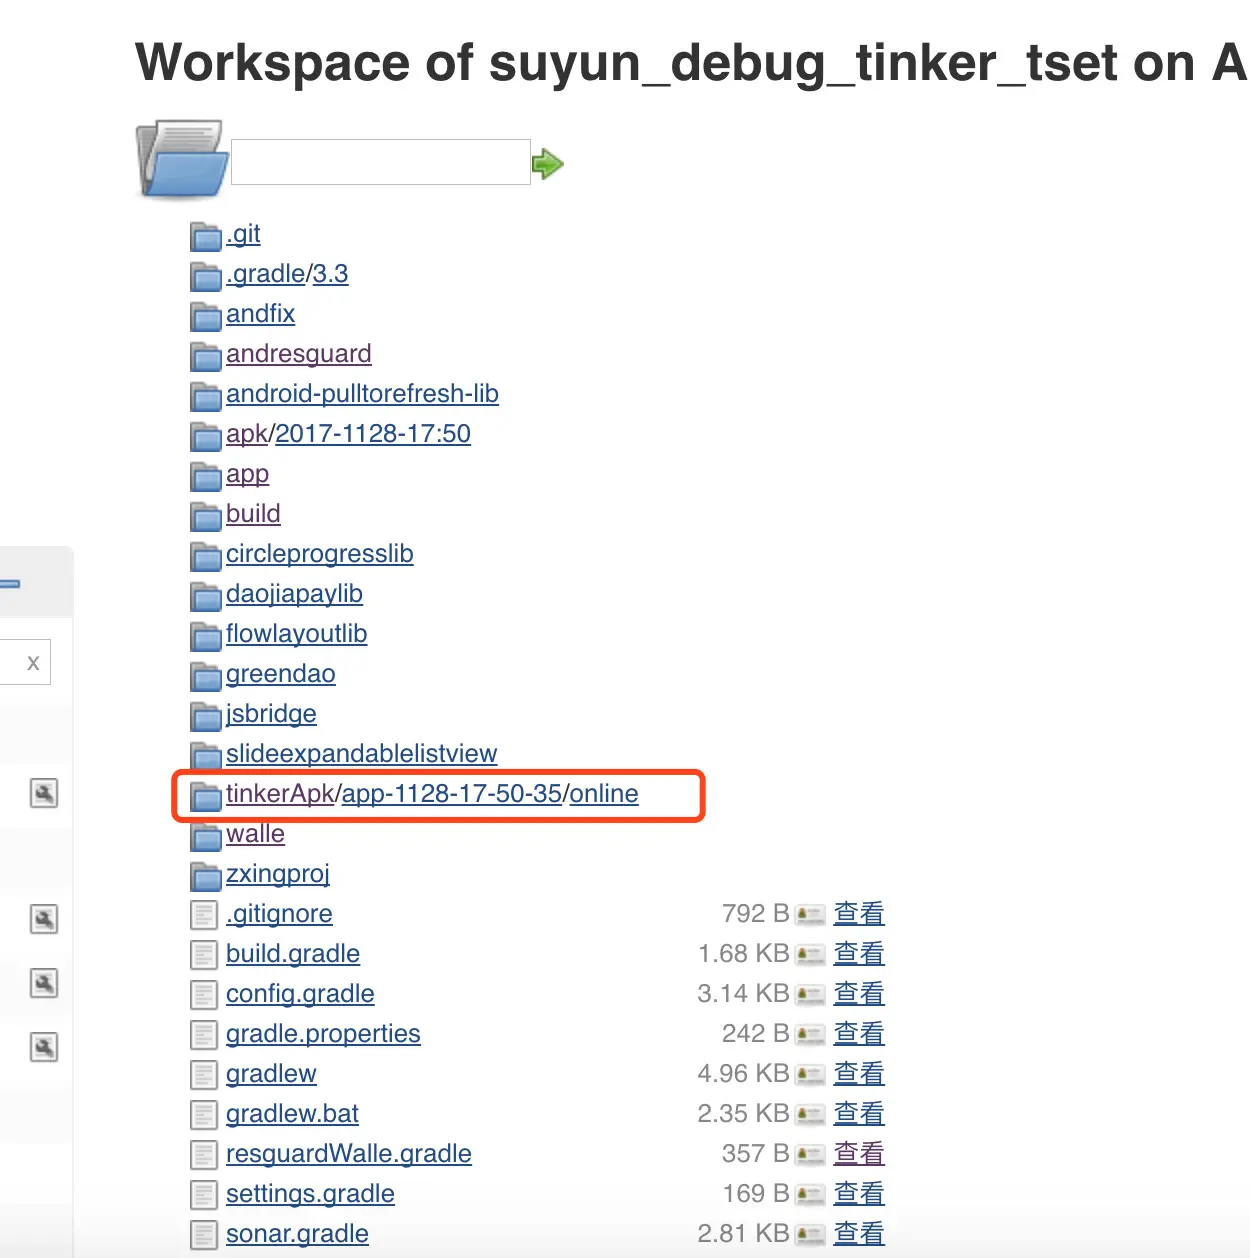Open the andresguard folder
1250x1258 pixels.
pyautogui.click(x=299, y=354)
